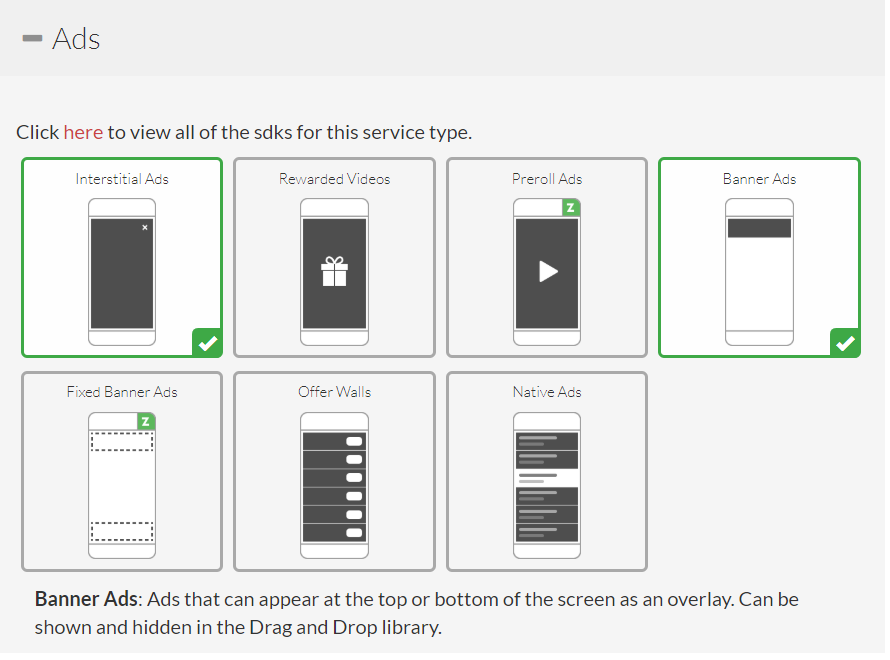Toggle selection of Rewarded Videos
Viewport: 890px width, 660px height.
334,257
